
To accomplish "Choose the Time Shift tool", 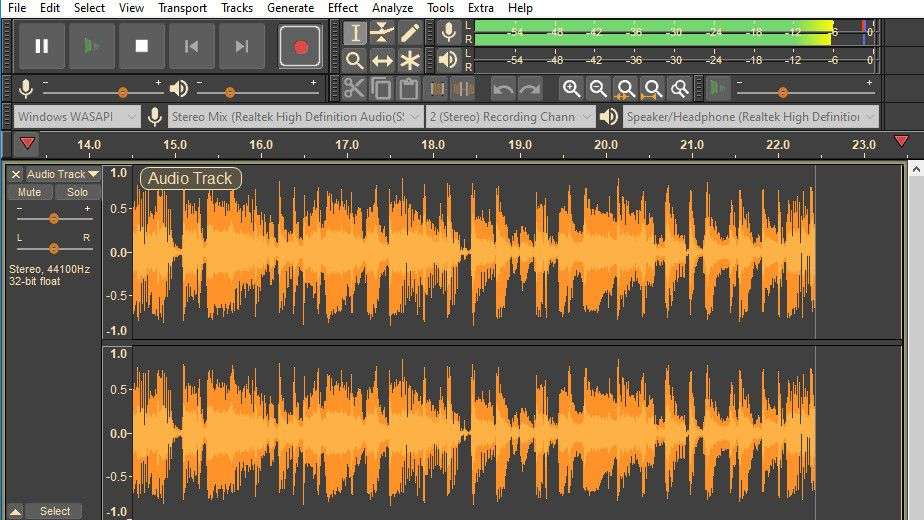I will (382, 61).
